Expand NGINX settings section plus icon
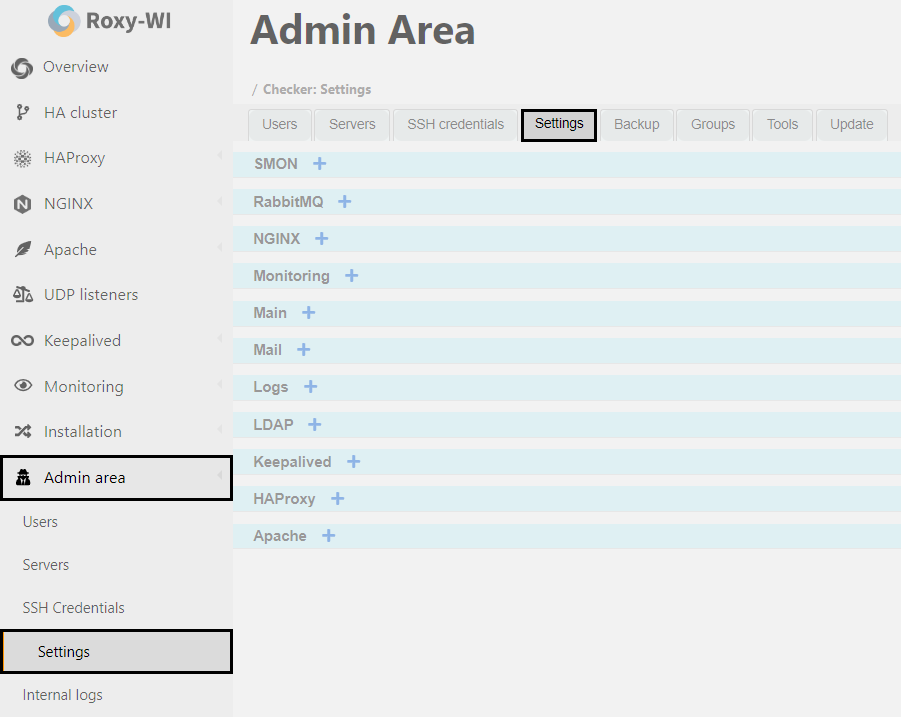This screenshot has height=717, width=901. coord(321,238)
